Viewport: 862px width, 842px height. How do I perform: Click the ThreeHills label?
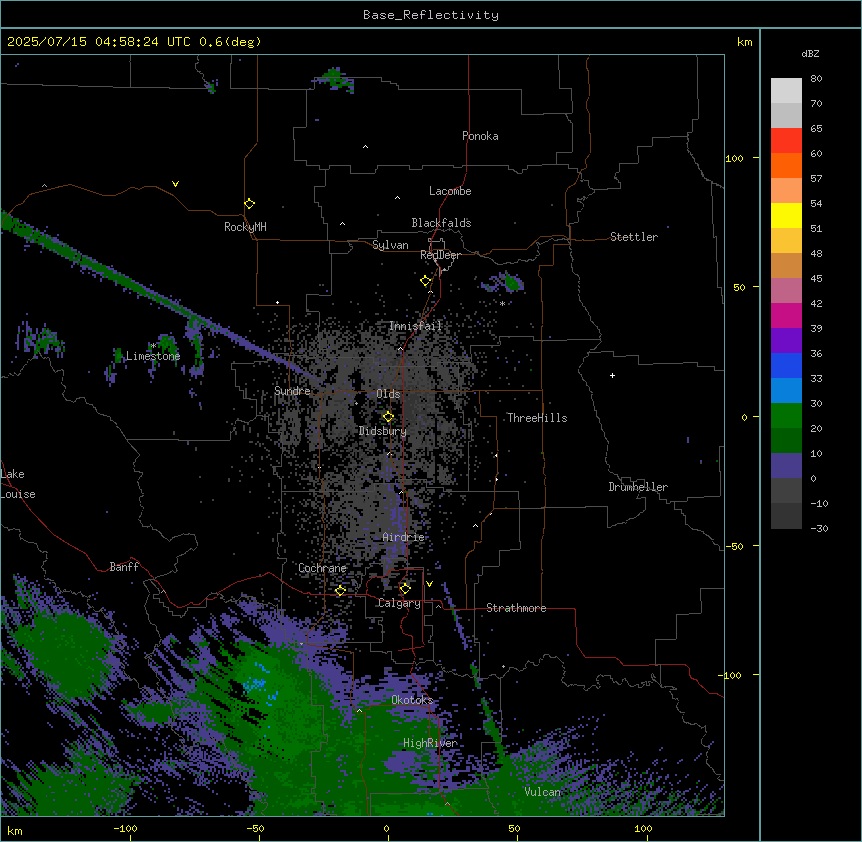[537, 418]
